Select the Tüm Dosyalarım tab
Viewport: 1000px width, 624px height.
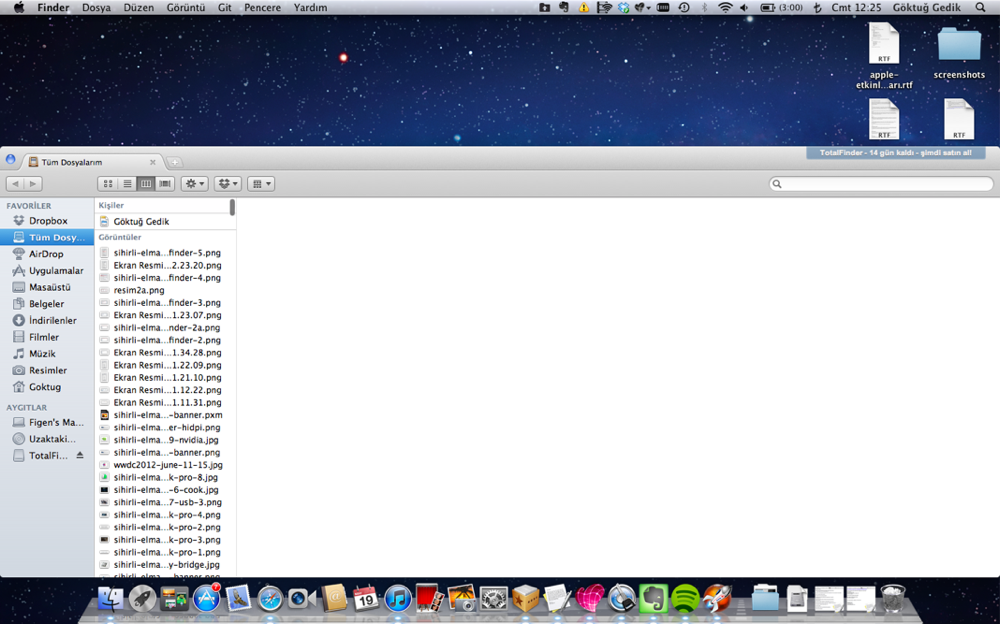90,161
